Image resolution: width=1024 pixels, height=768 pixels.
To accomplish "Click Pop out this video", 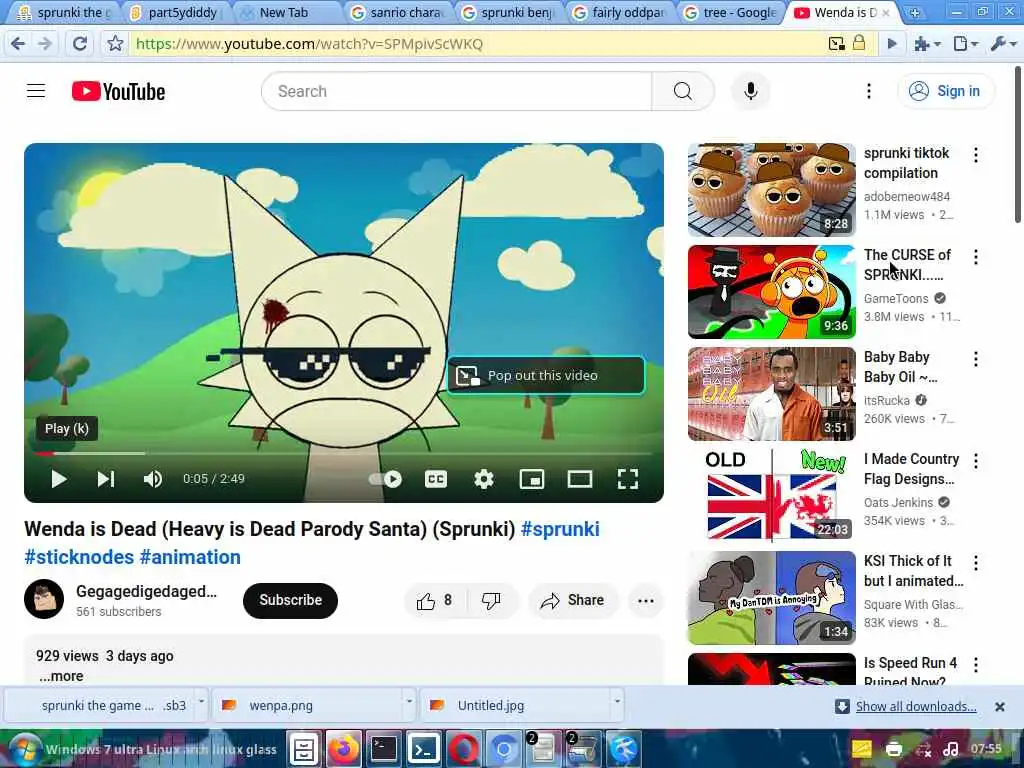I will [x=546, y=376].
